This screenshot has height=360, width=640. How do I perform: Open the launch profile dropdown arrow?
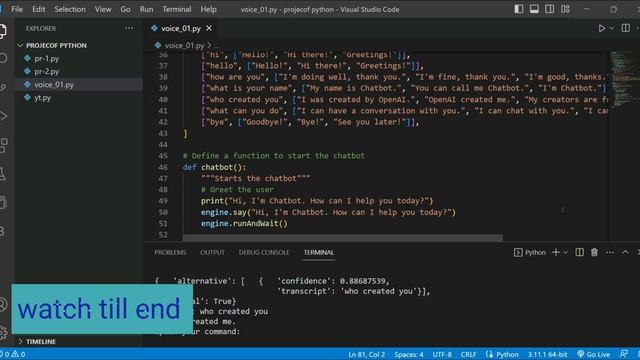565,252
